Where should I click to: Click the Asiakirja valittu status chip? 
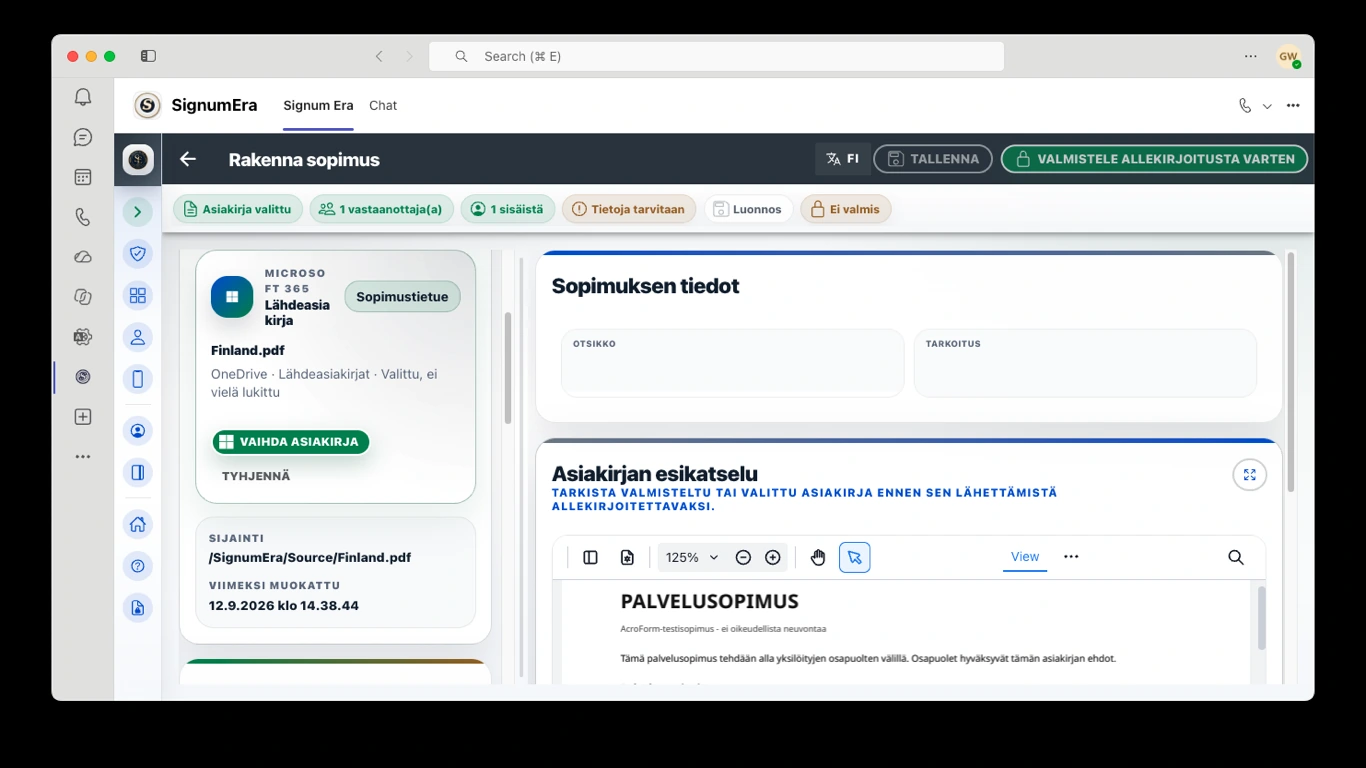click(x=238, y=209)
